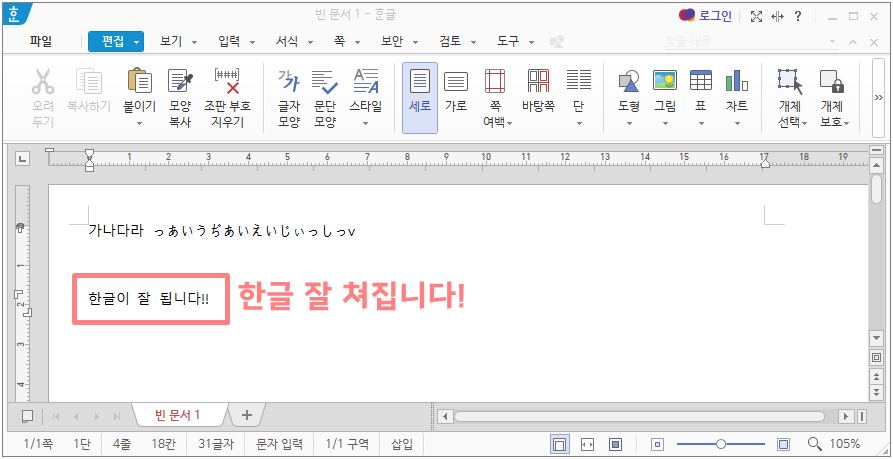Click the text 한글이 잘 됩니다!!
Screen dimensions: 893x459
pyautogui.click(x=149, y=298)
